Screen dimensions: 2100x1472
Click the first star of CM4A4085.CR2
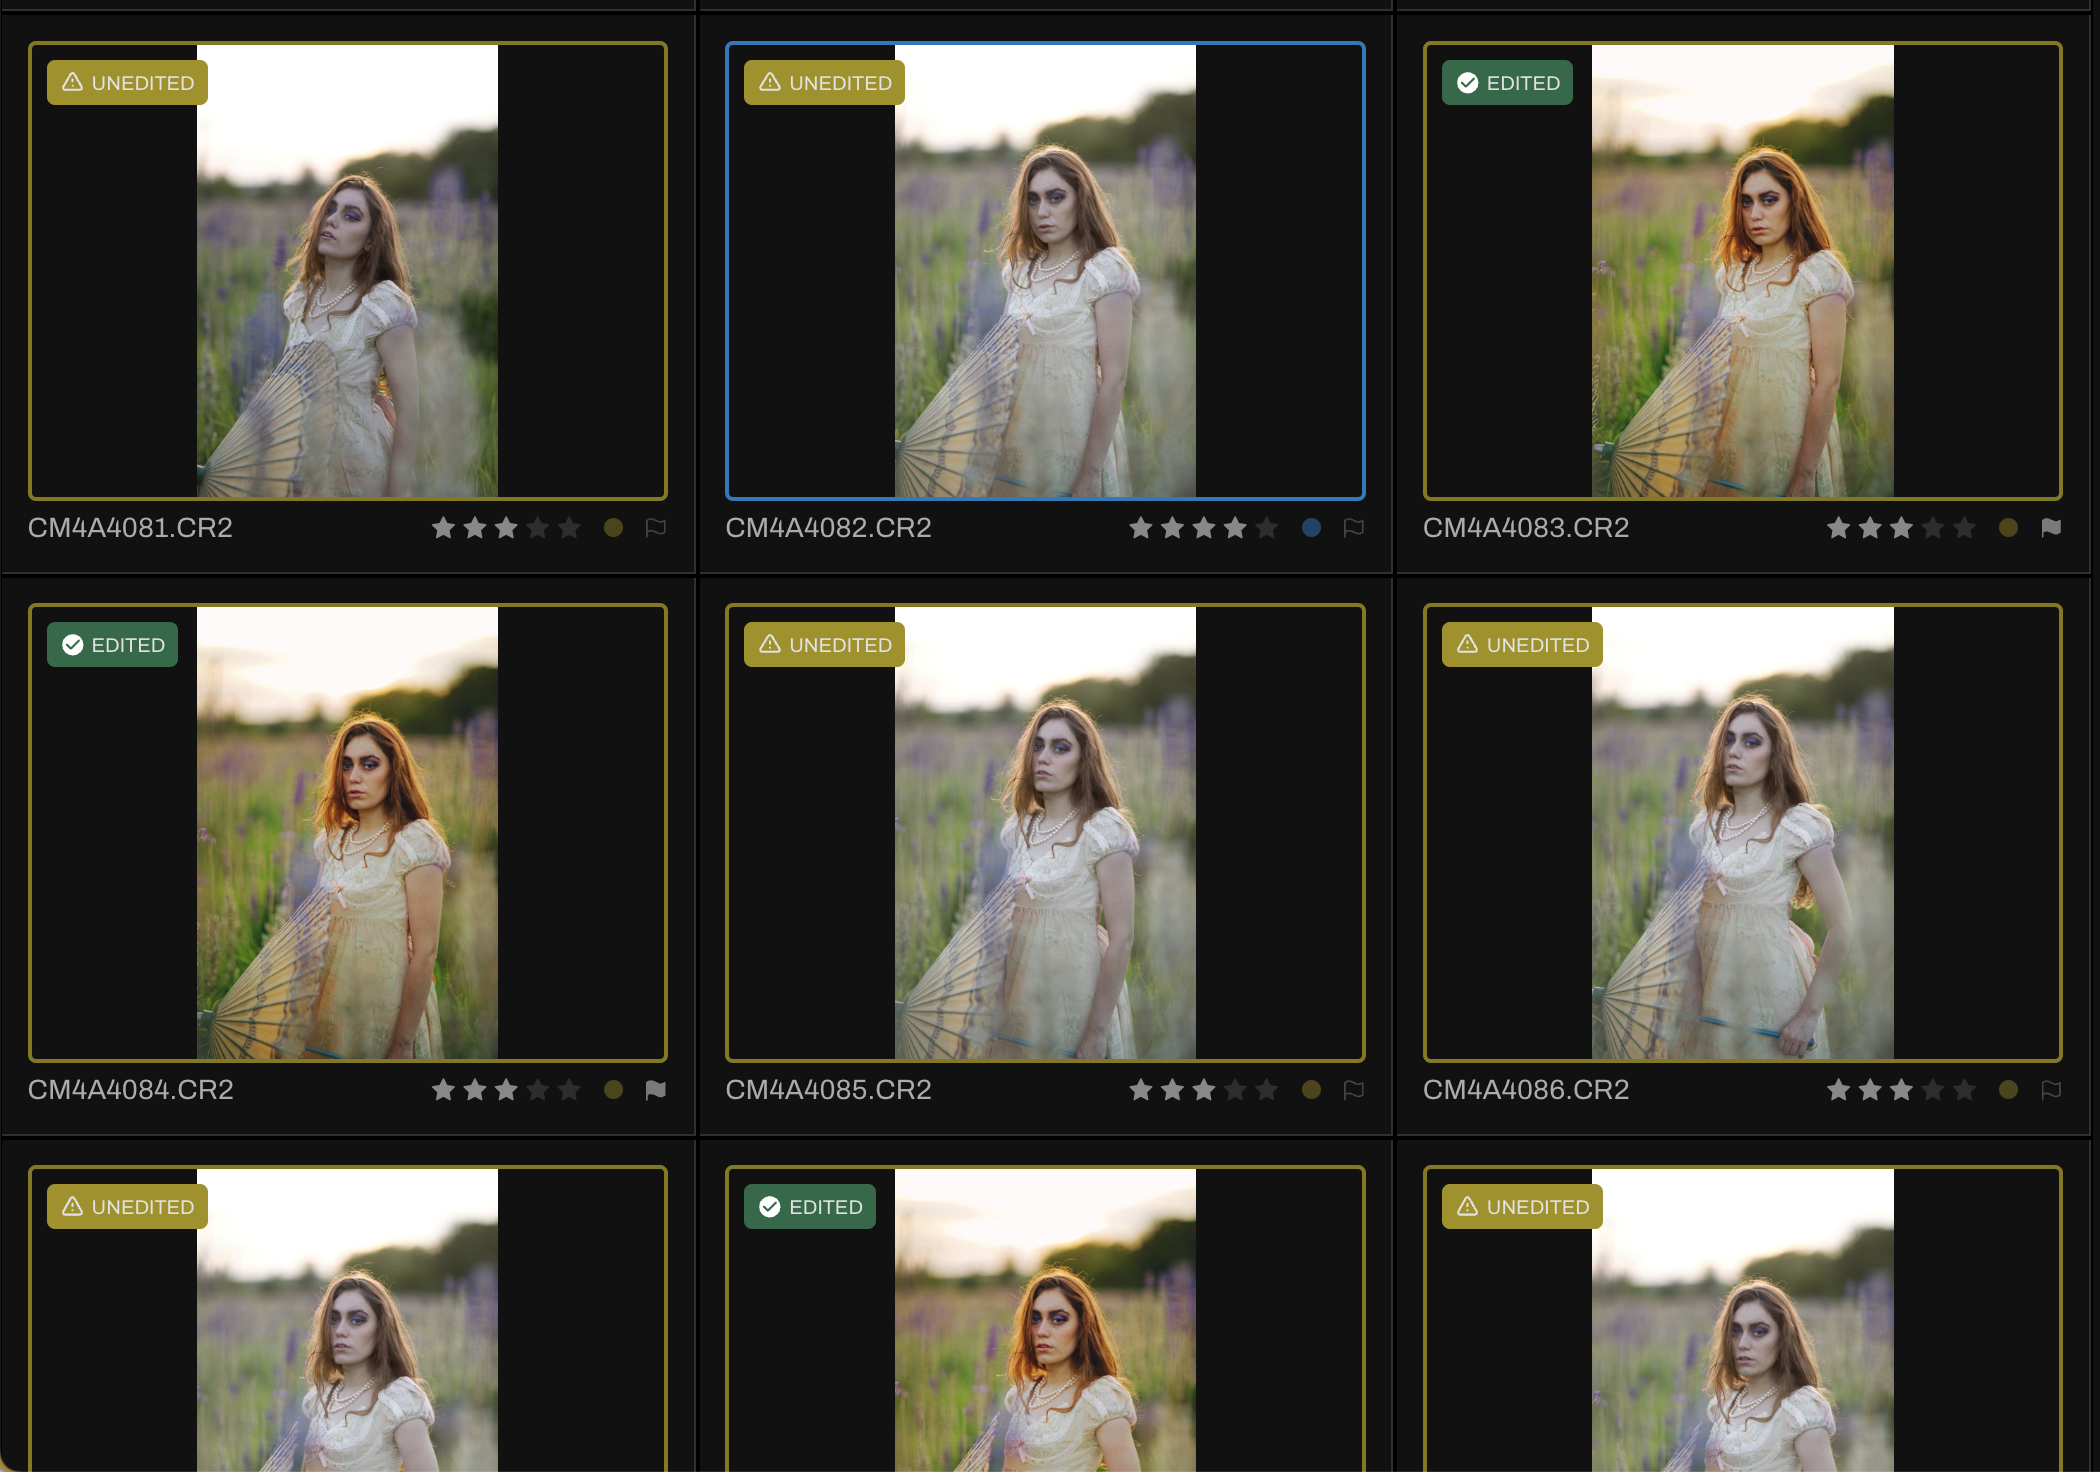coord(1141,1090)
